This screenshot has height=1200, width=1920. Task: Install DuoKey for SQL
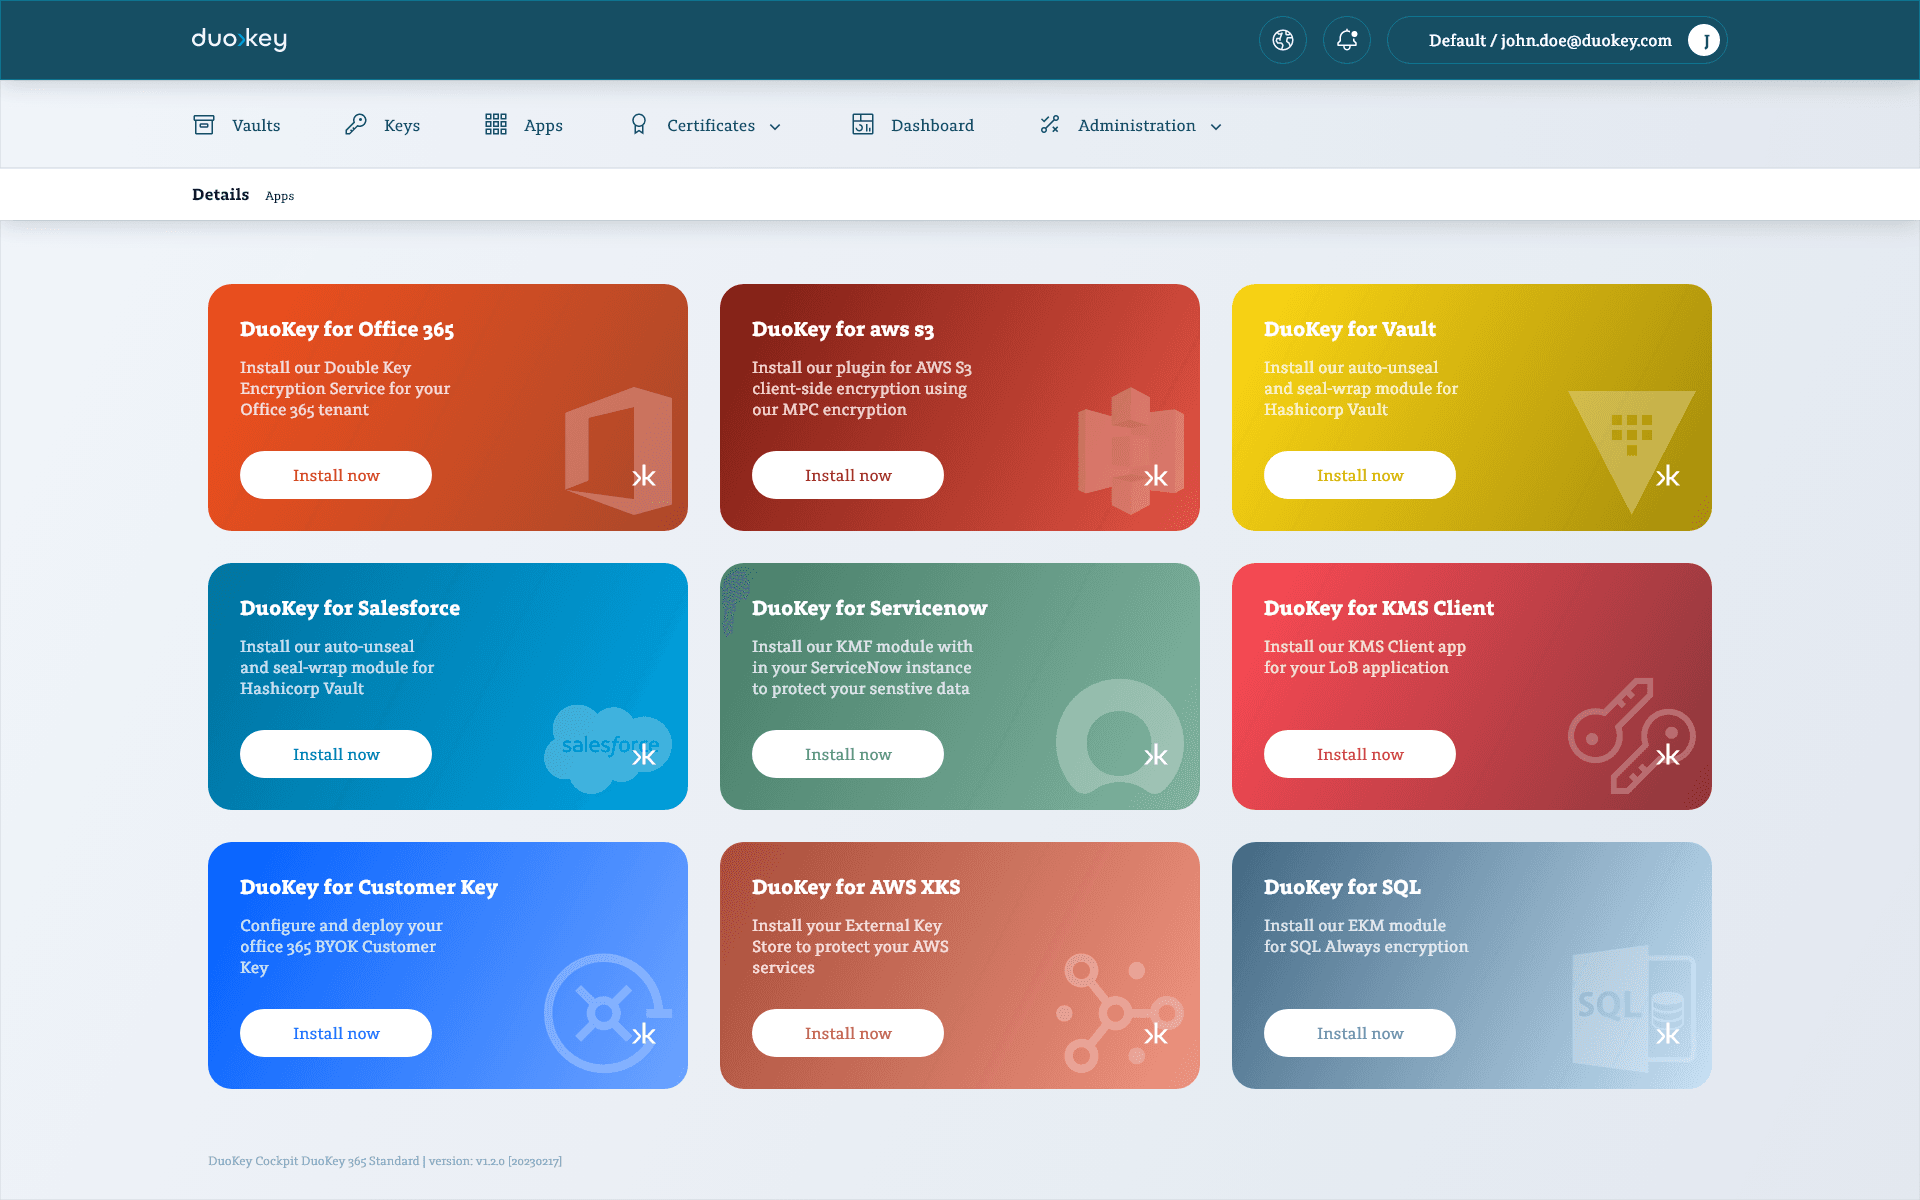tap(1360, 1033)
